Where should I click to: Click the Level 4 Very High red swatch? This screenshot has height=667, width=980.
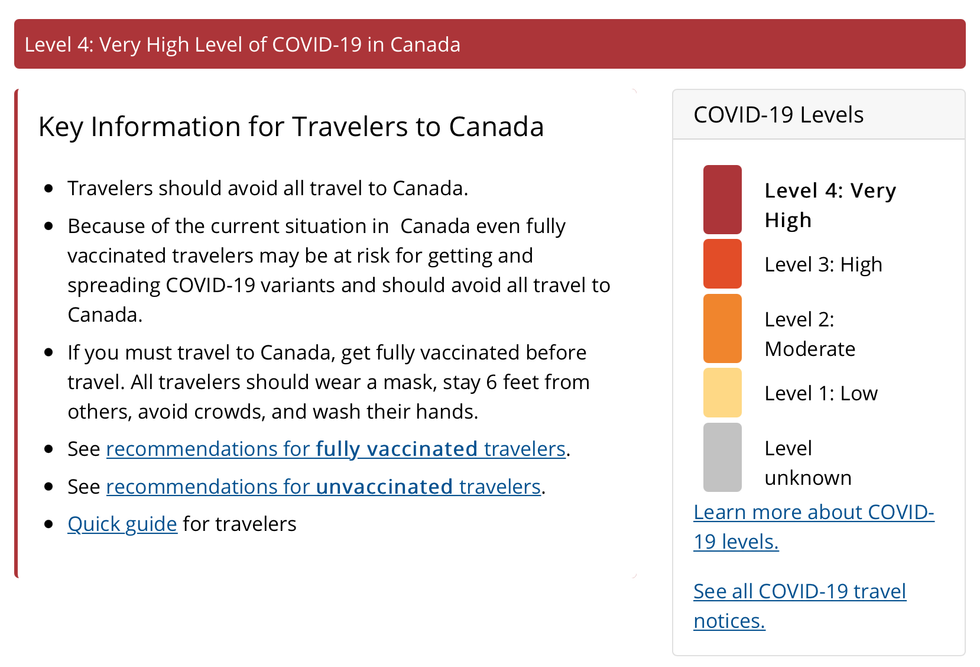click(722, 200)
